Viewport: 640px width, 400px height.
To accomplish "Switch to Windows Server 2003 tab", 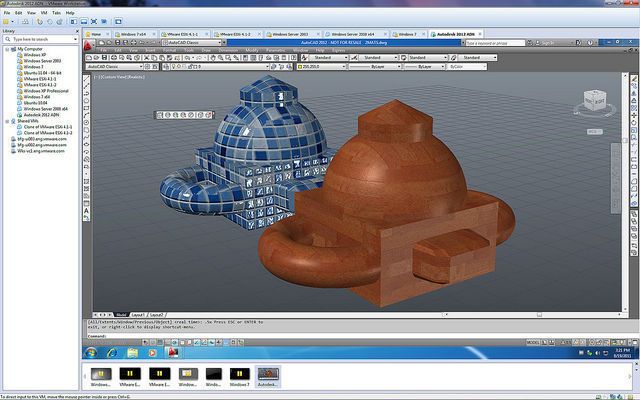I will 291,34.
